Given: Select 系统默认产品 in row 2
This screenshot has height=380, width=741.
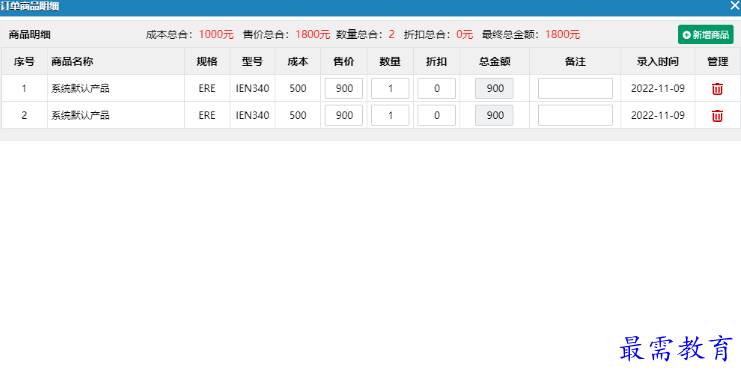Looking at the screenshot, I should coord(80,115).
